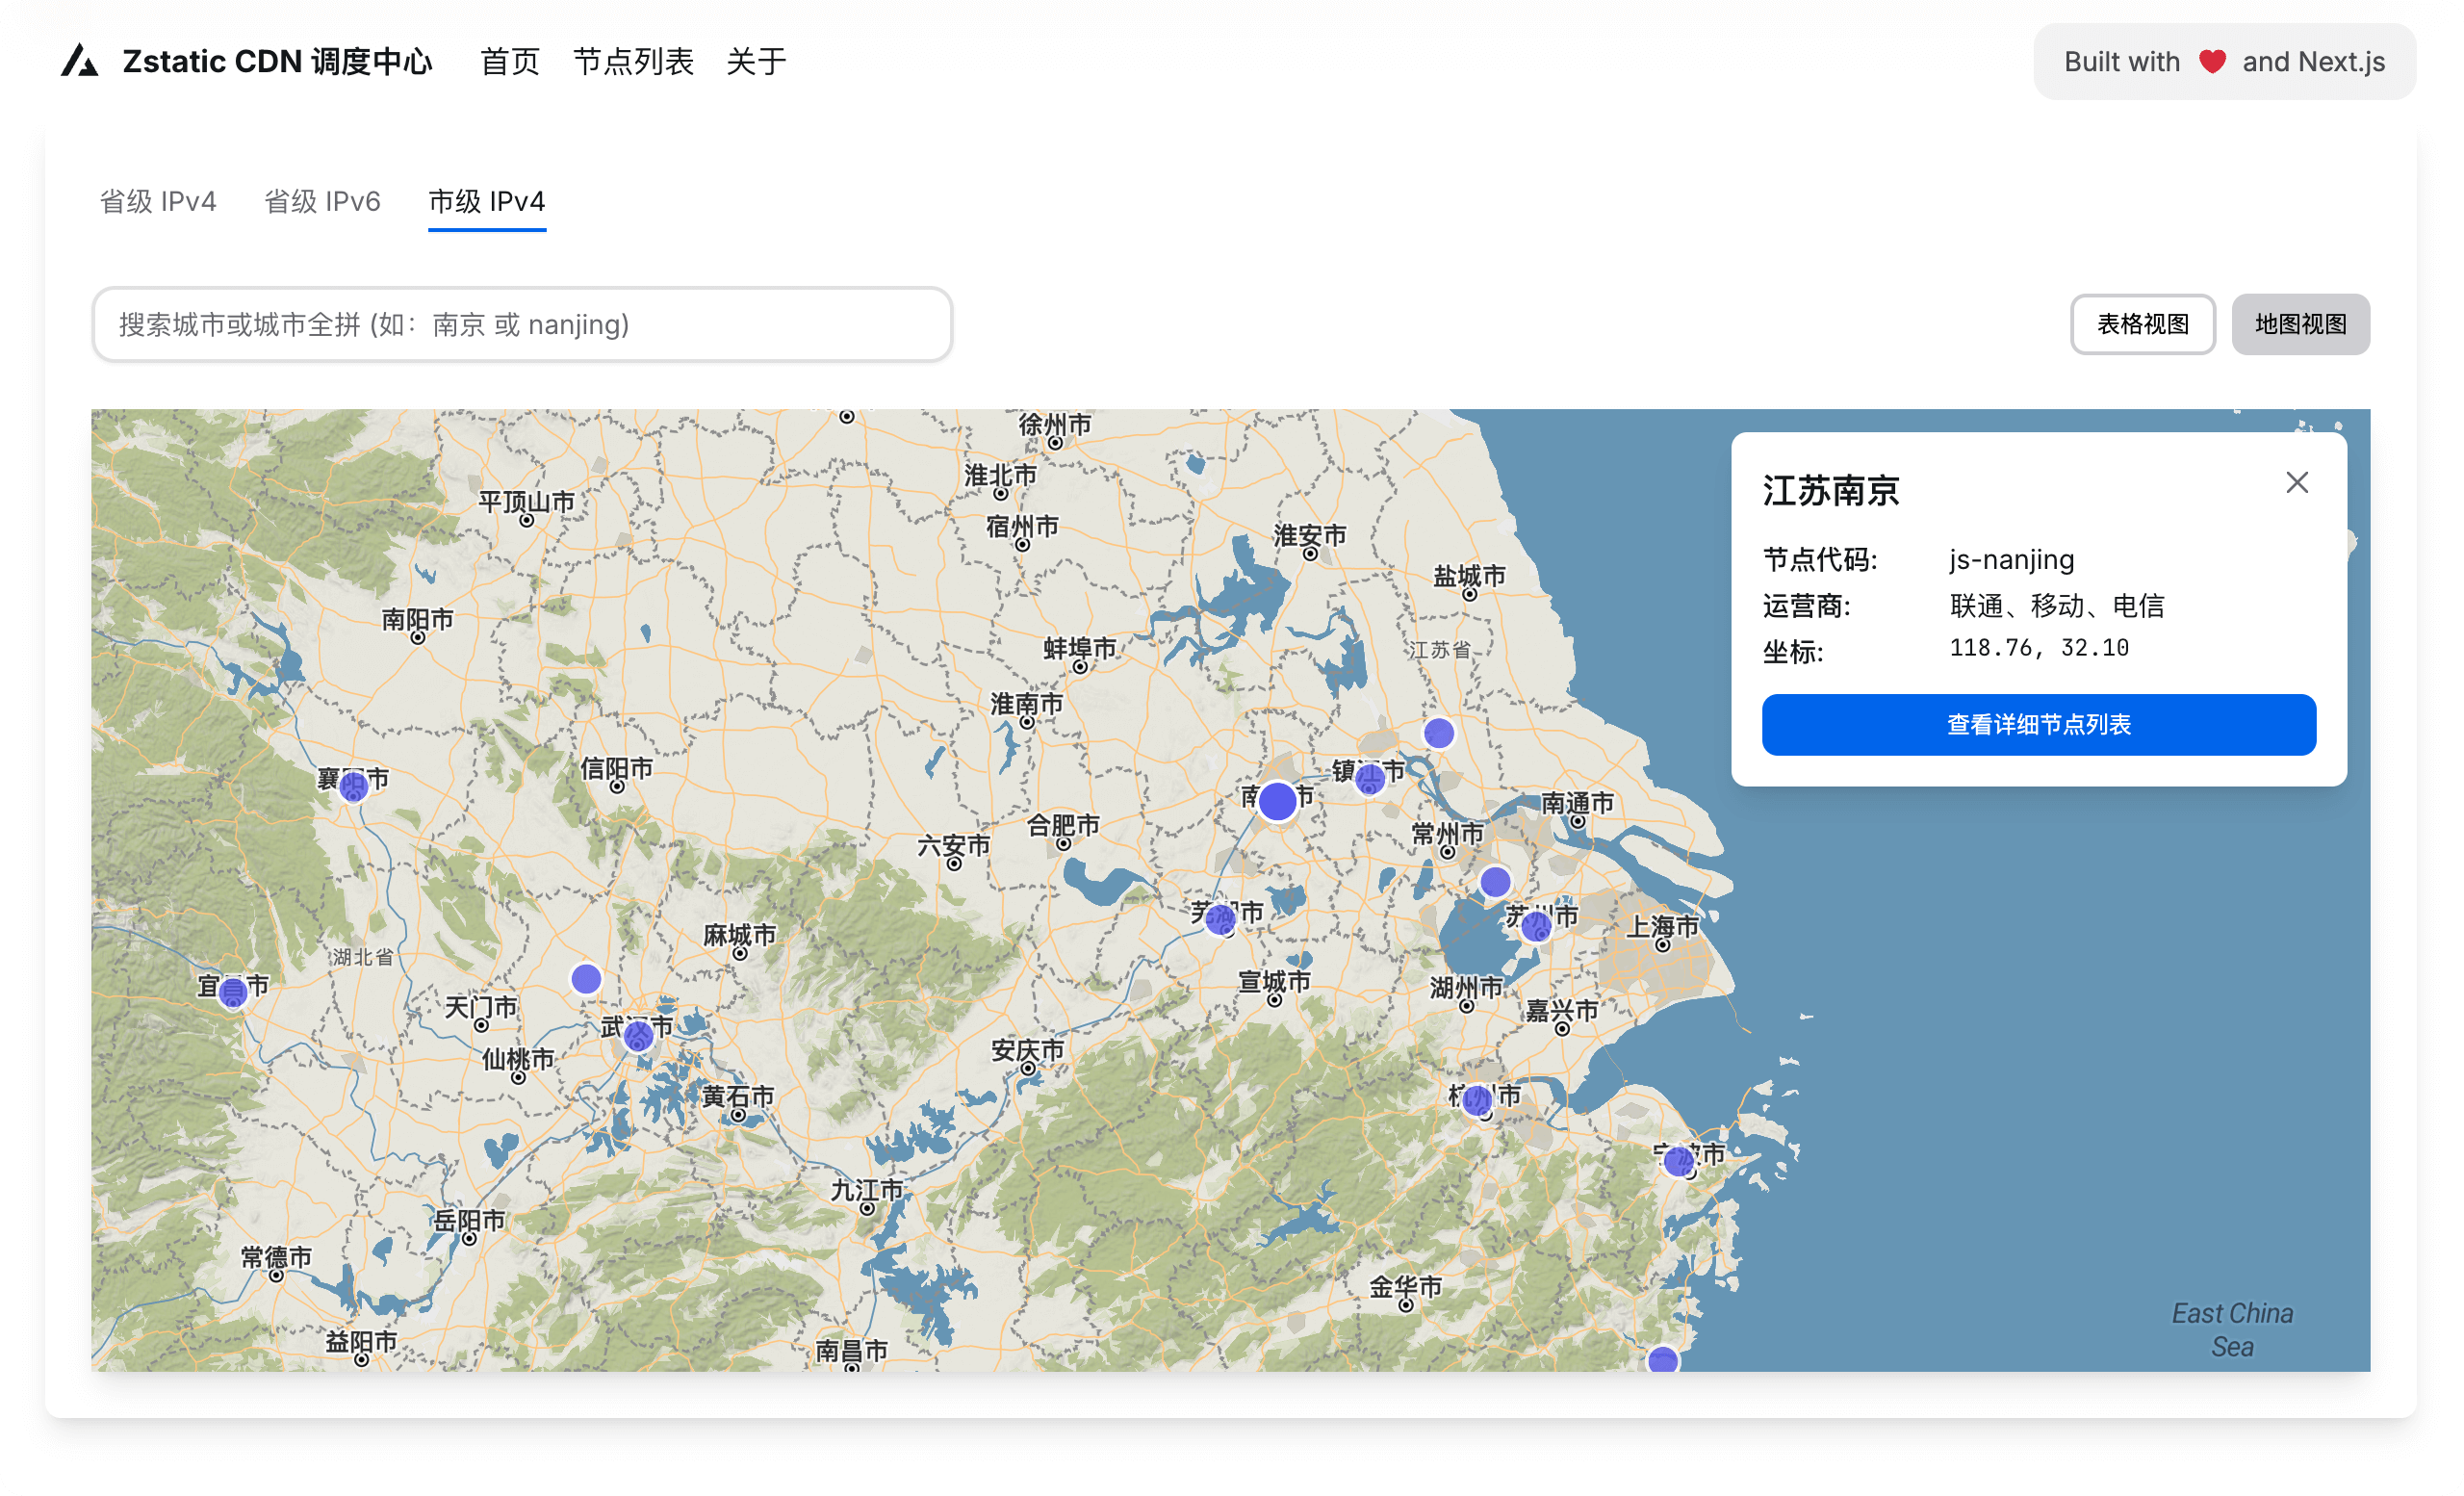Click the node marker on 武汉市

click(638, 1036)
